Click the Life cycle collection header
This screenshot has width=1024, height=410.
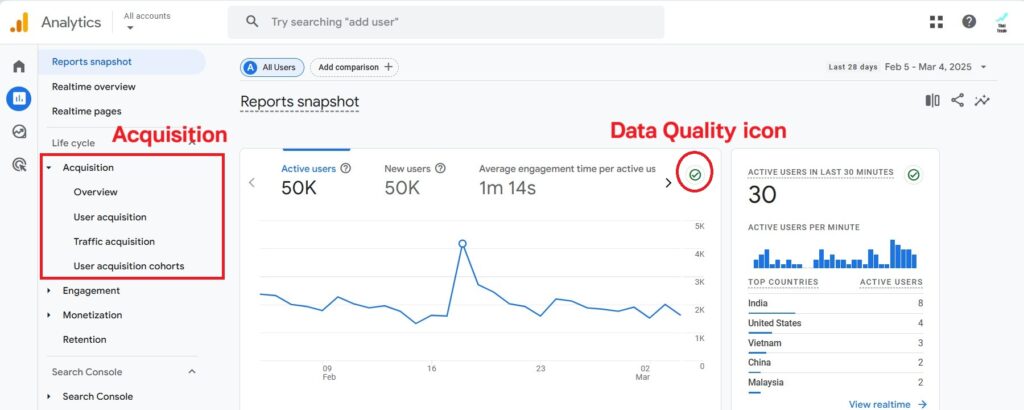click(73, 143)
